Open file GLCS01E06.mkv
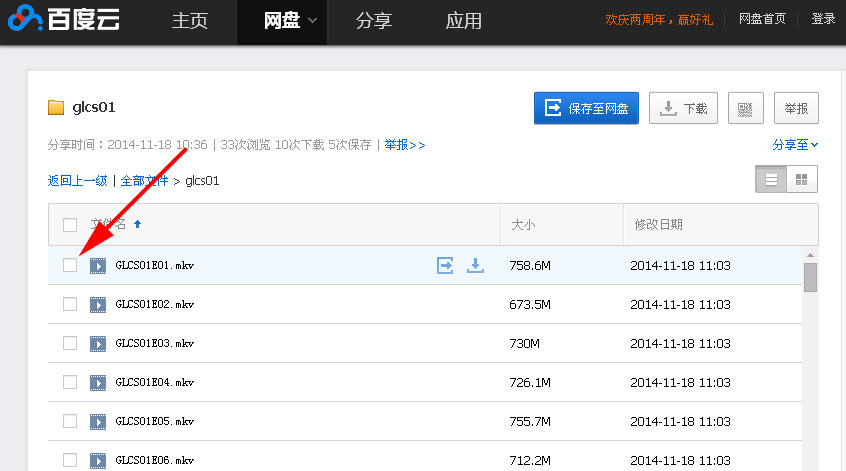846x471 pixels. pos(154,460)
